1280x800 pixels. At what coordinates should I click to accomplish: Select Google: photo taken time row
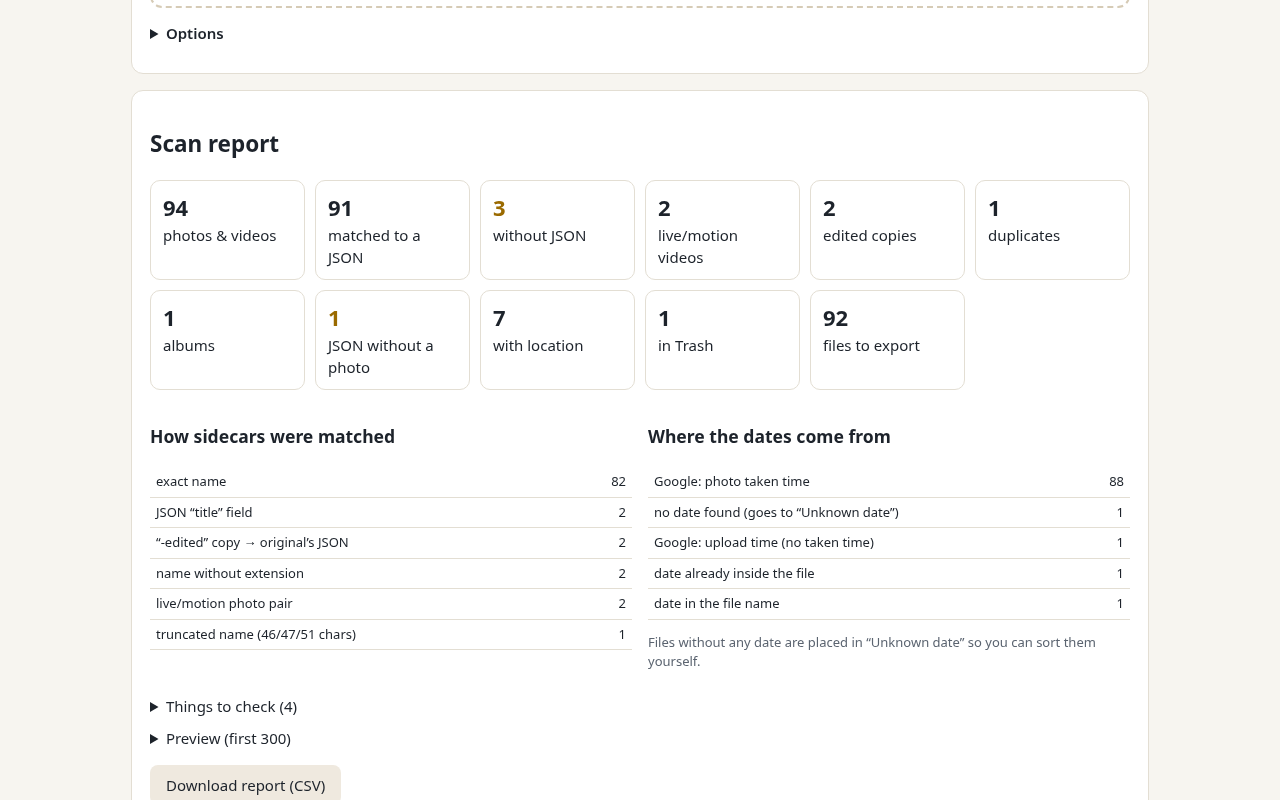889,482
